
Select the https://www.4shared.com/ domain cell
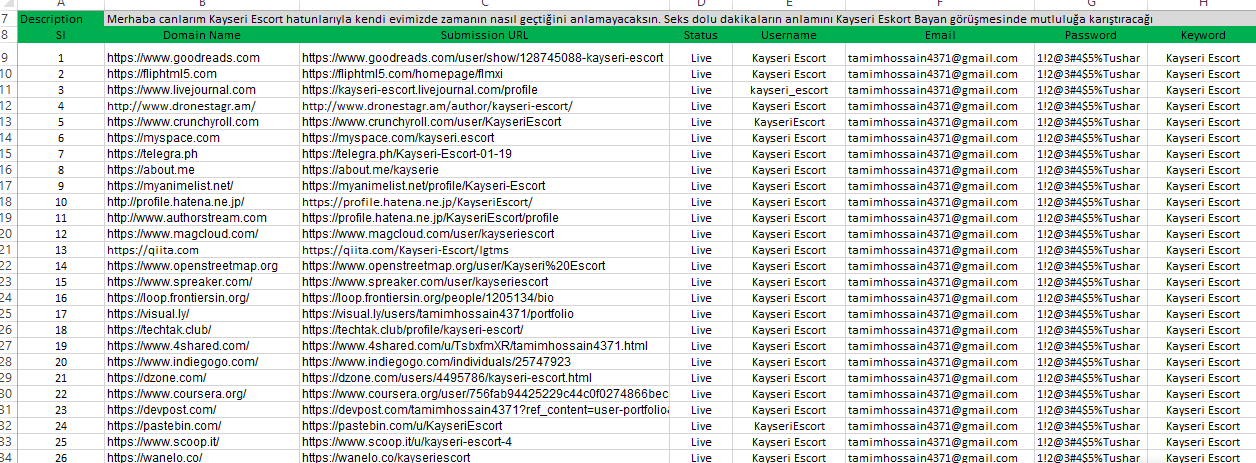(x=202, y=346)
